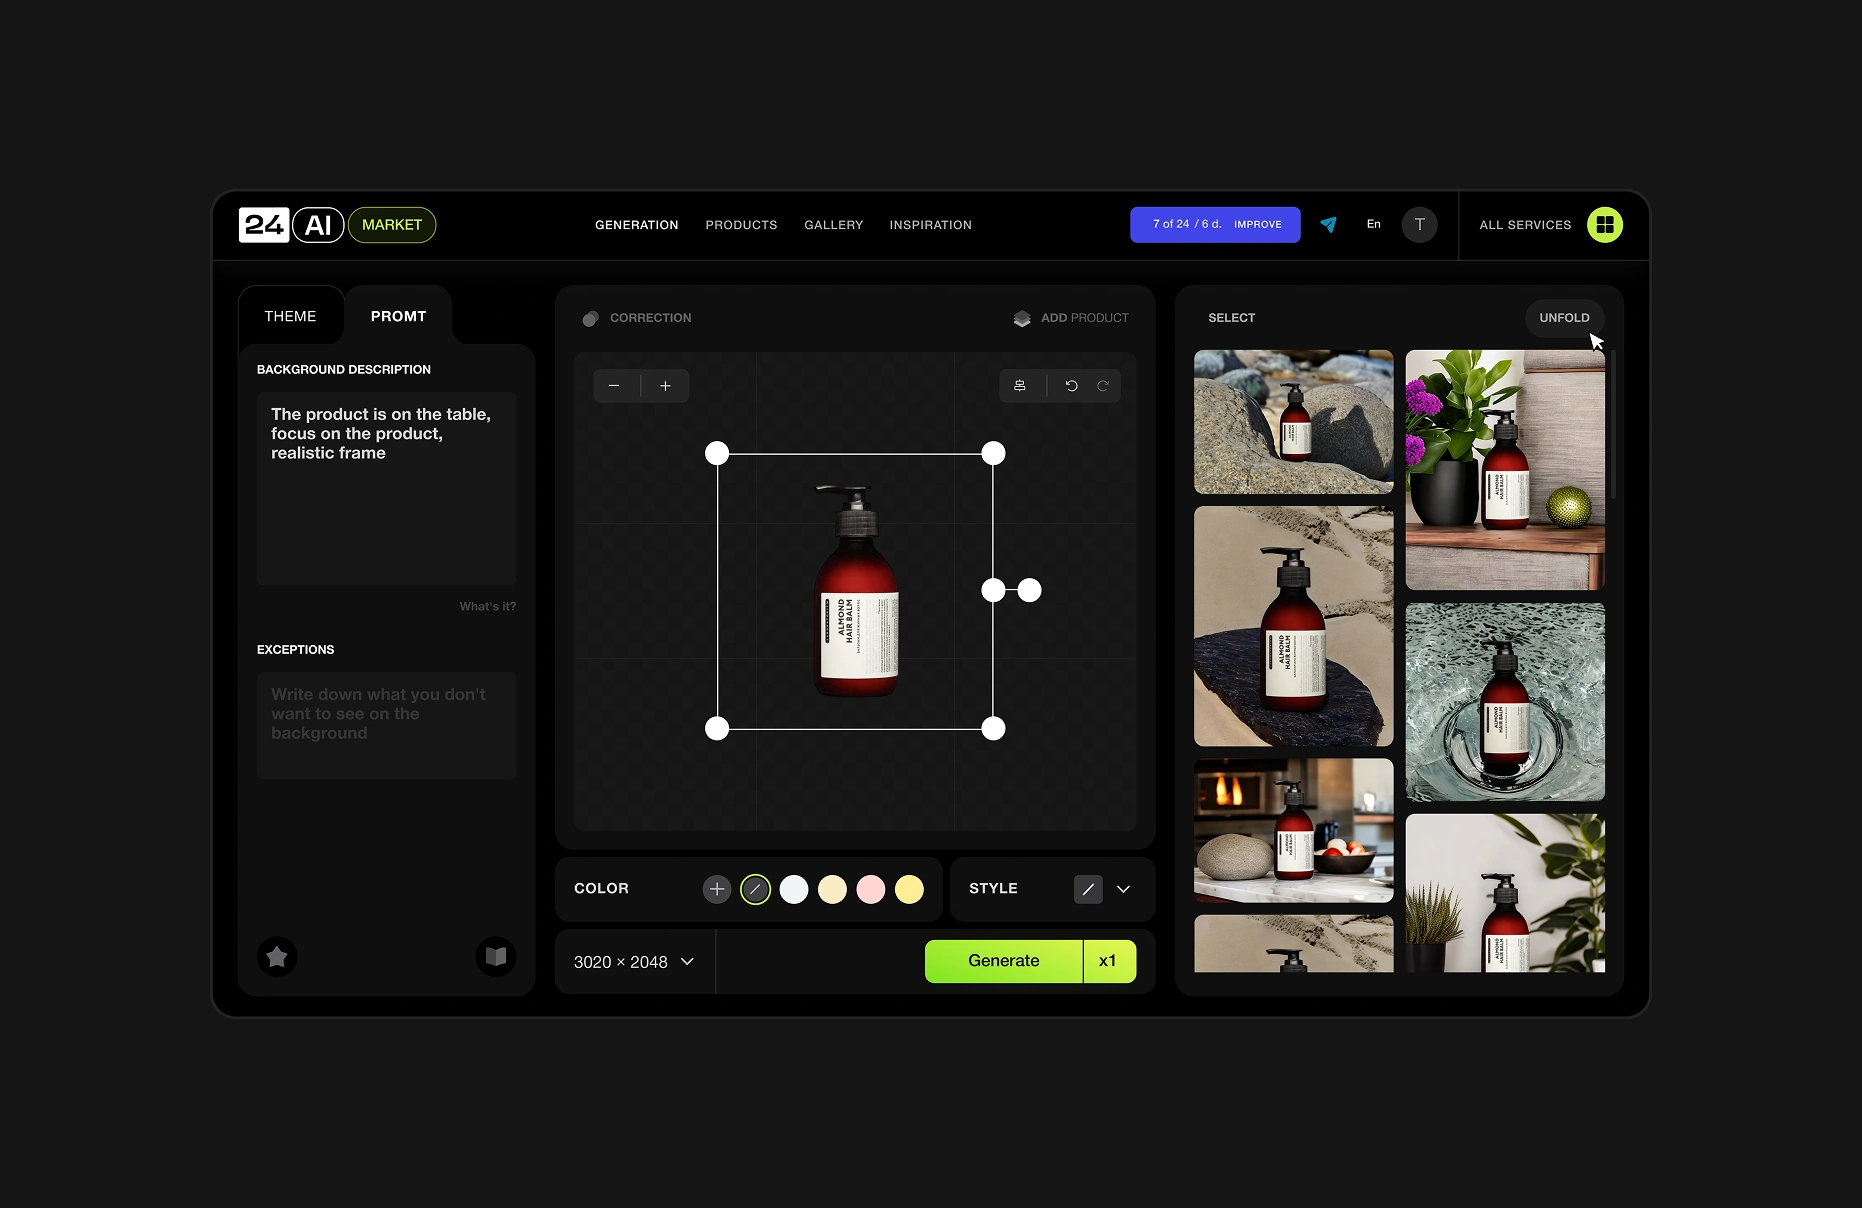Click the undo arrow icon
Image resolution: width=1862 pixels, height=1208 pixels.
(1071, 386)
